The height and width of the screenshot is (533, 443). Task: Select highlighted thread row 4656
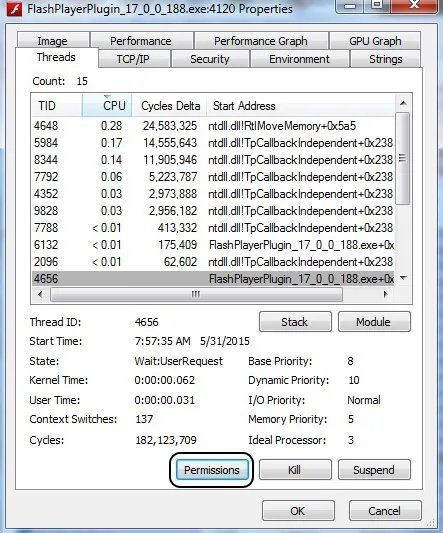pyautogui.click(x=213, y=279)
